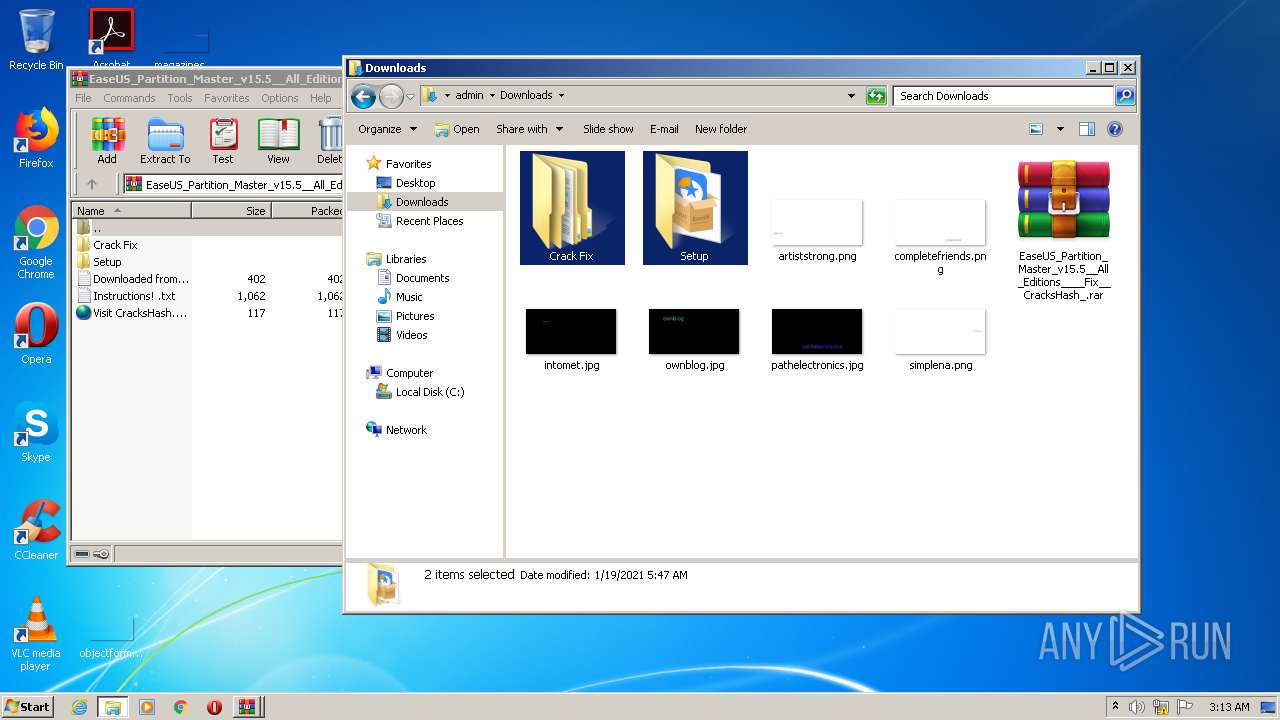The image size is (1280, 720).
Task: Click the Forward button in Explorer
Action: point(391,96)
